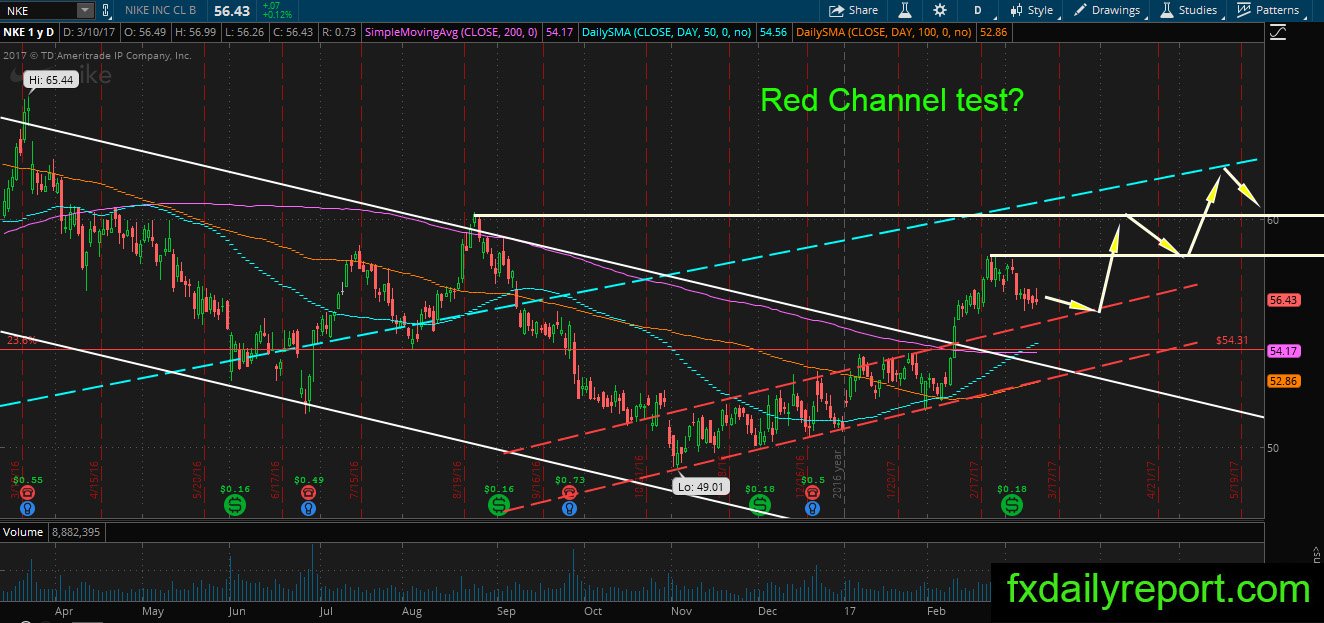1324x623 pixels.
Task: Click the earnings phone icon under $0.49
Action: (308, 492)
